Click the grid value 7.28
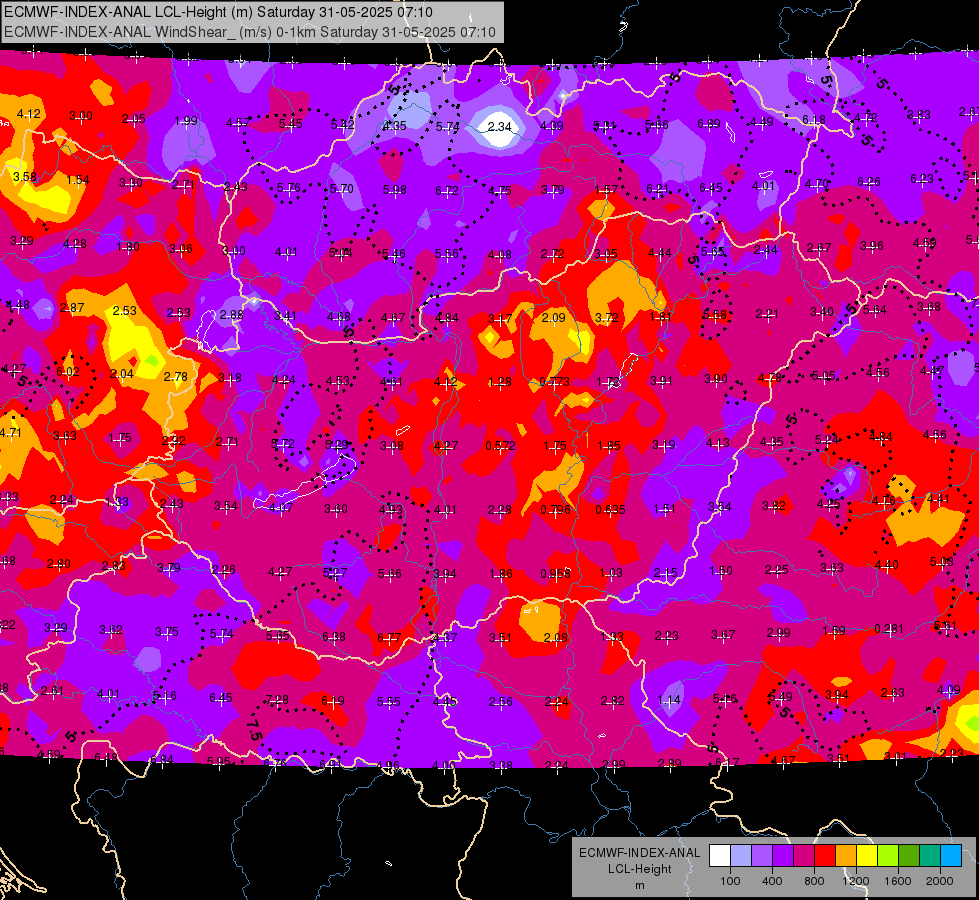The width and height of the screenshot is (979, 900). [x=277, y=700]
